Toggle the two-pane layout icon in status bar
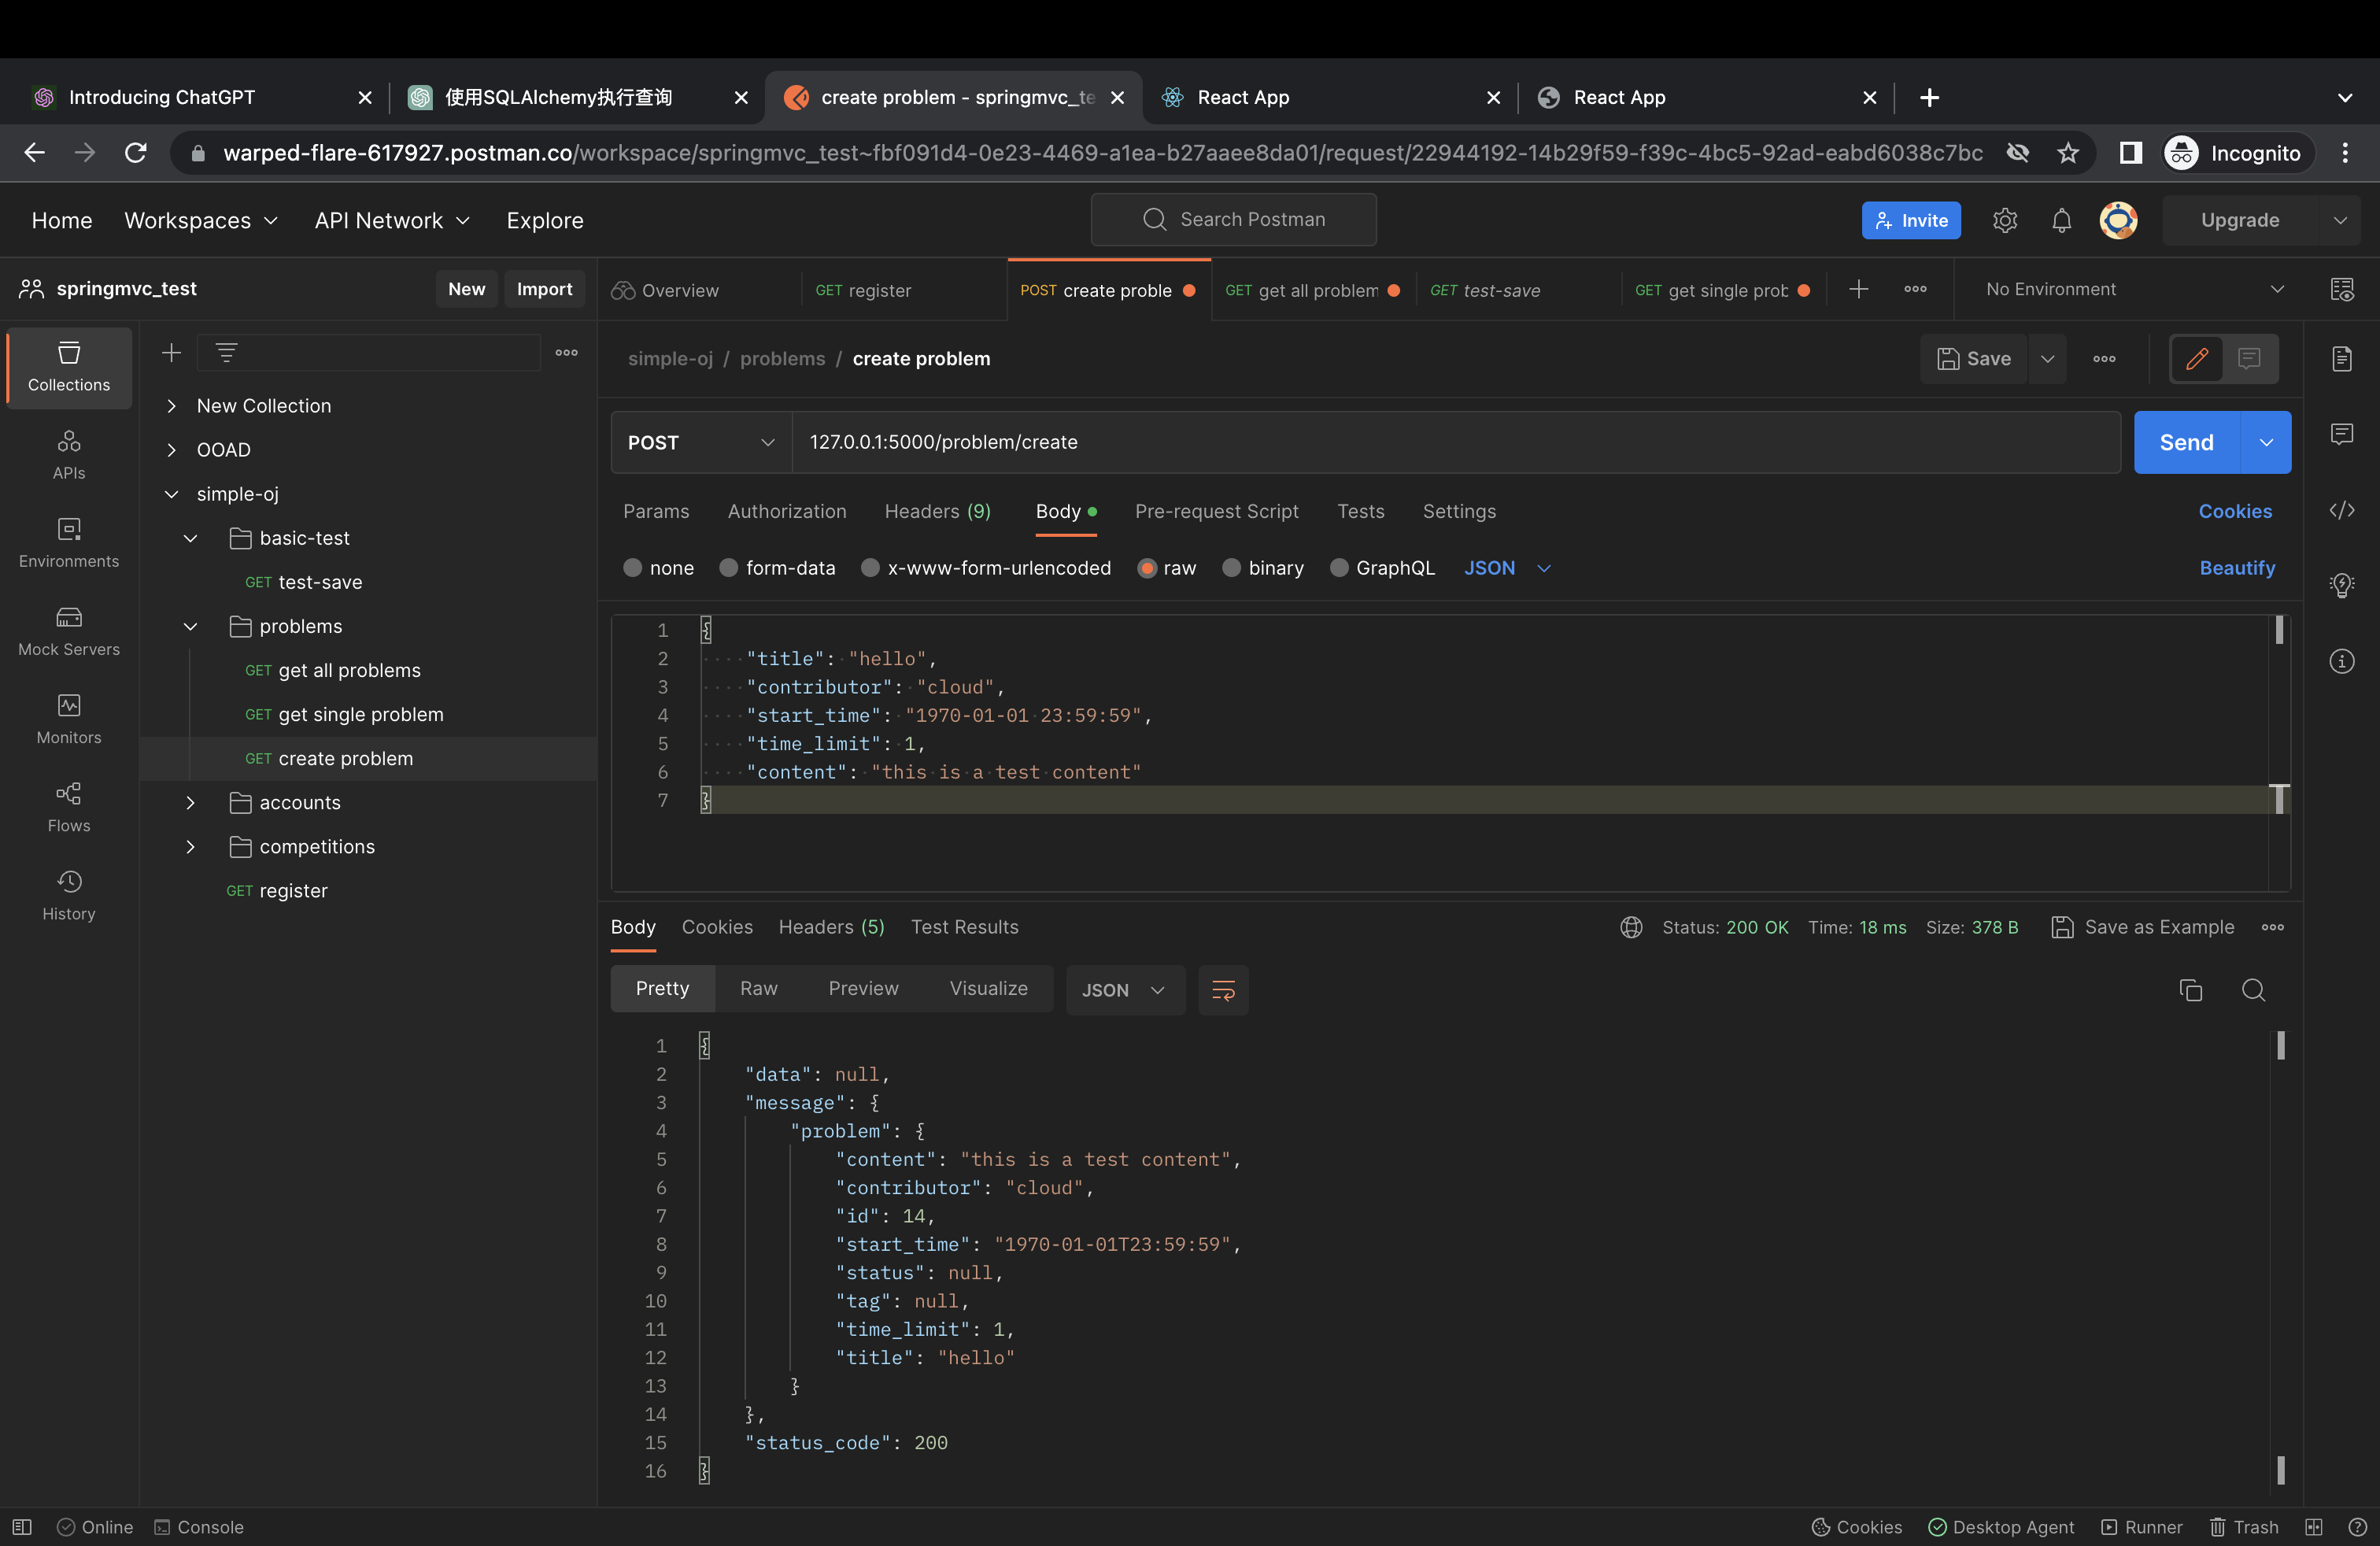 (x=2313, y=1527)
